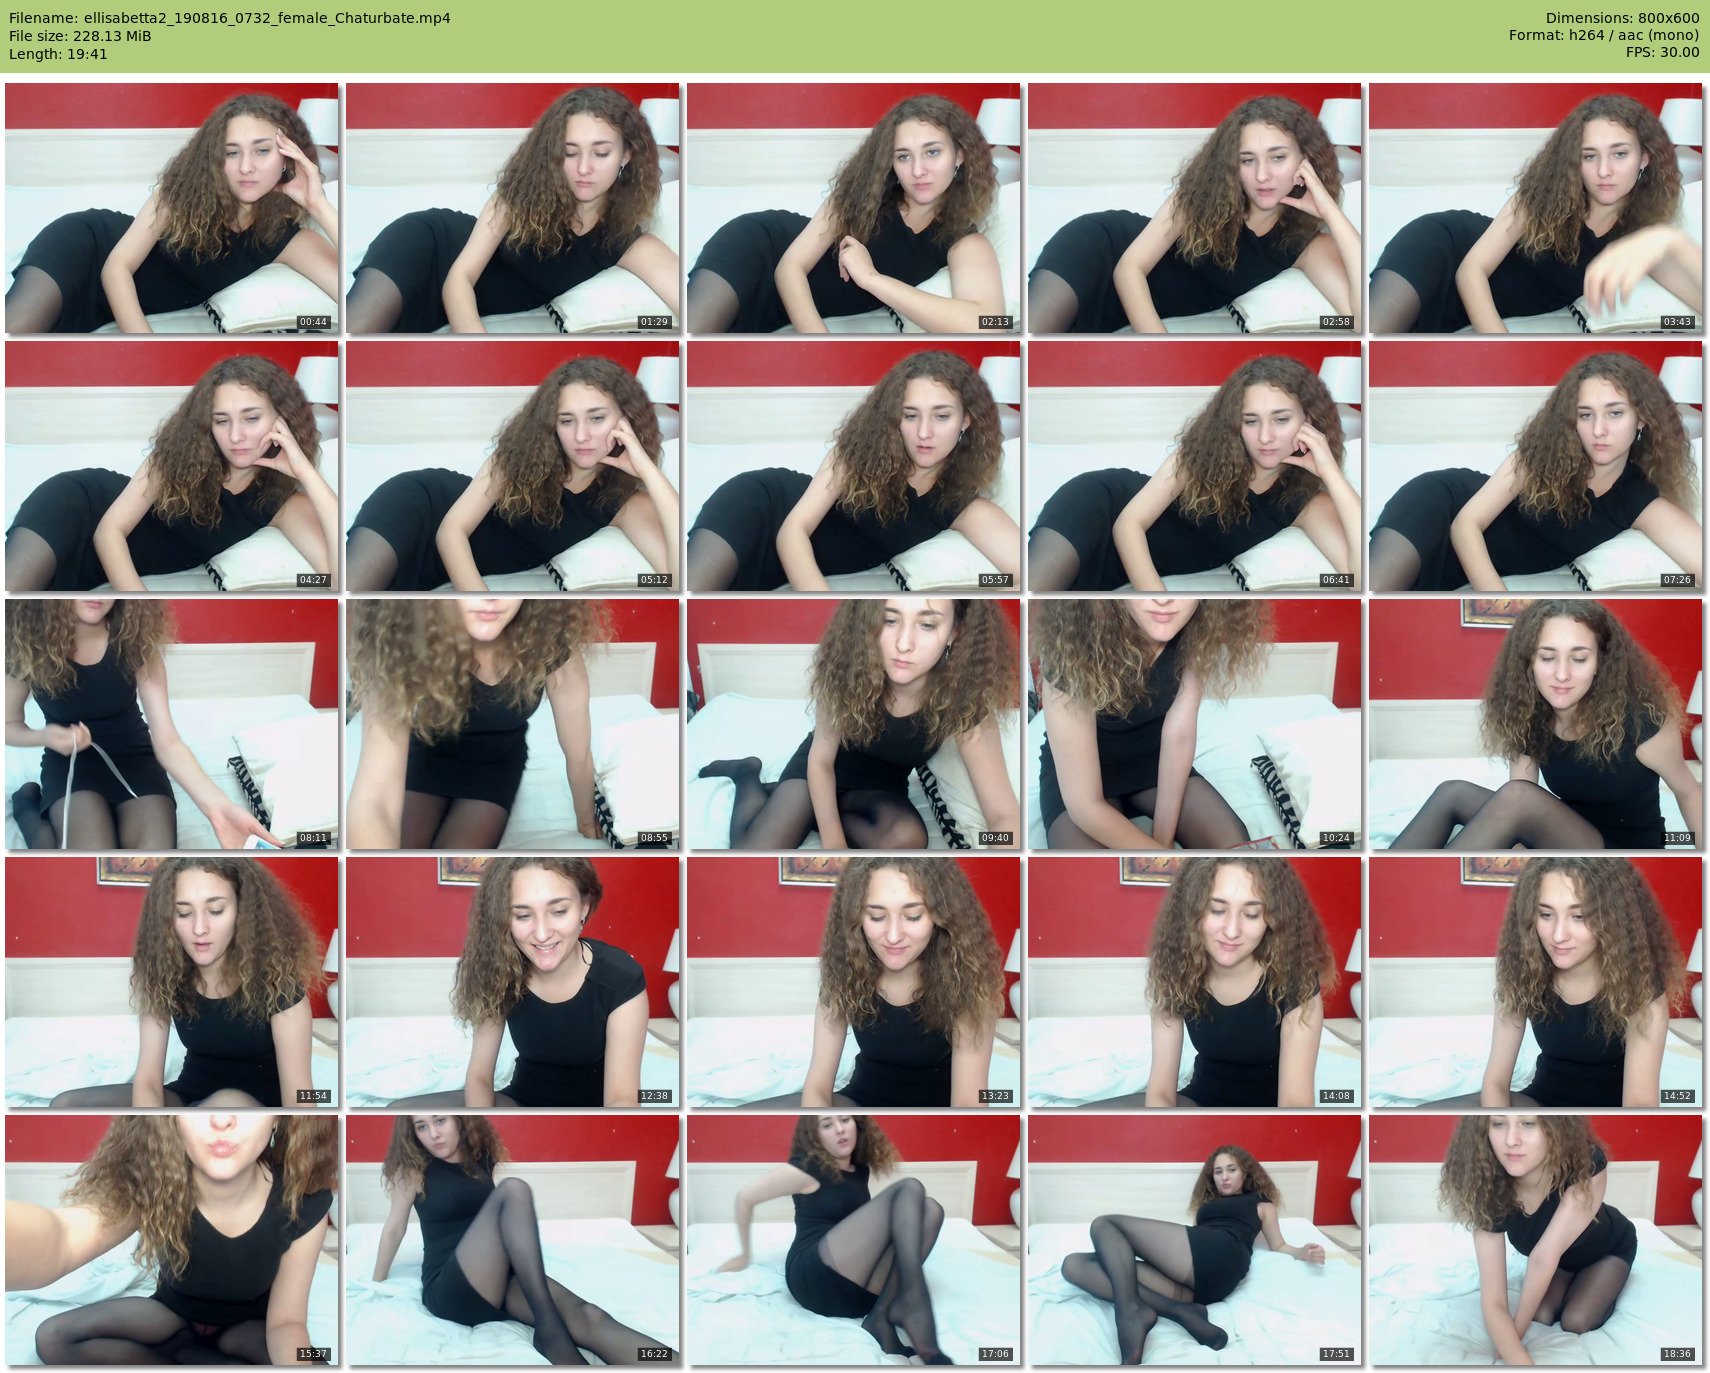Screen dimensions: 1710x1373
Task: Select the thumbnail timestamped 03:43
Action: pos(1536,208)
